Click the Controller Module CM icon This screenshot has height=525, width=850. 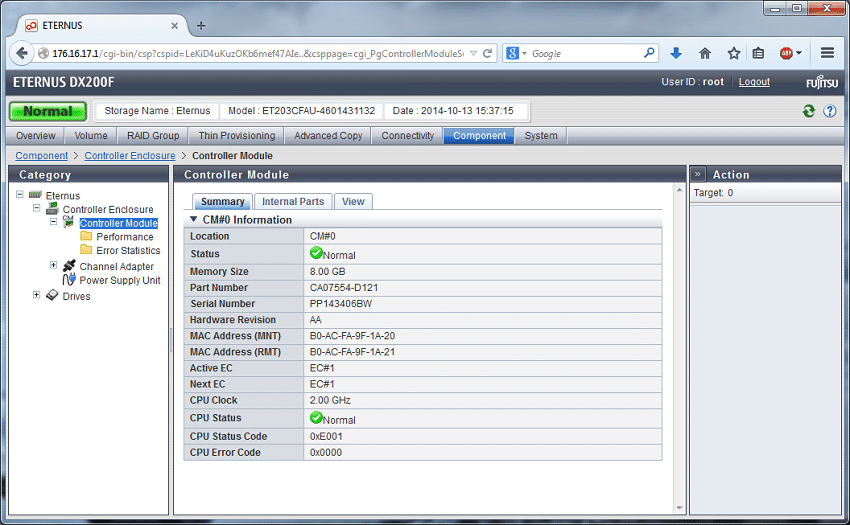click(68, 222)
